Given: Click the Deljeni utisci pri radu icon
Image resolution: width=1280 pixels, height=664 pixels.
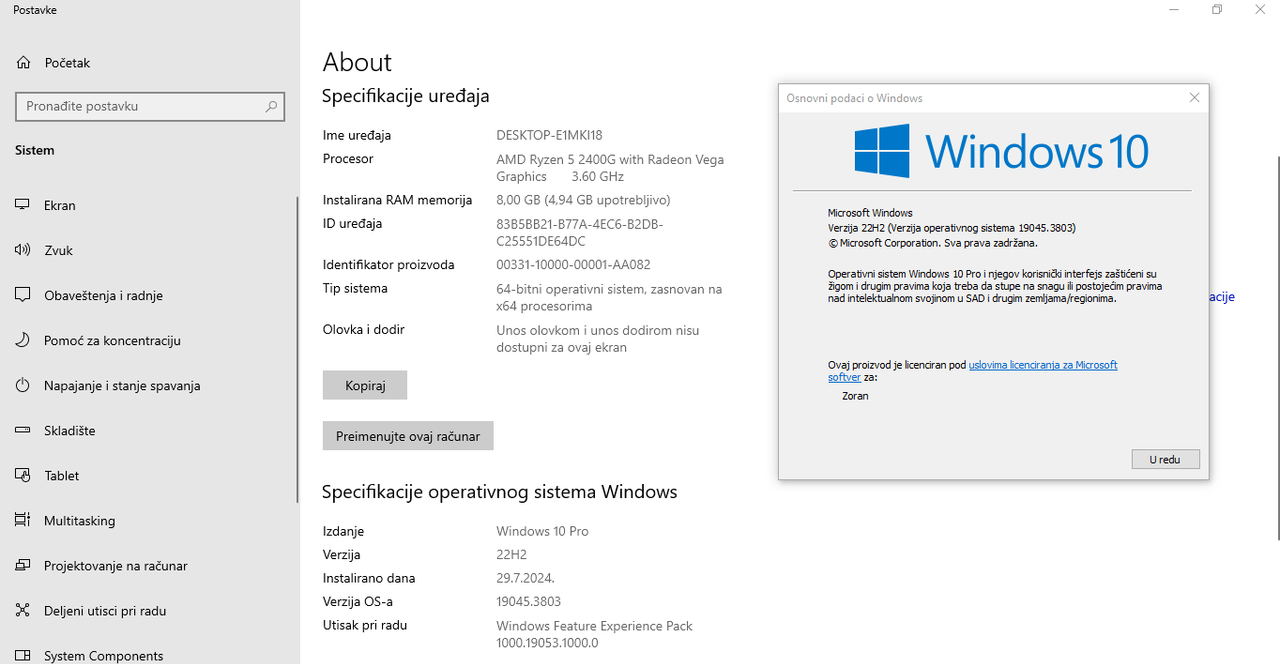Looking at the screenshot, I should tap(23, 610).
